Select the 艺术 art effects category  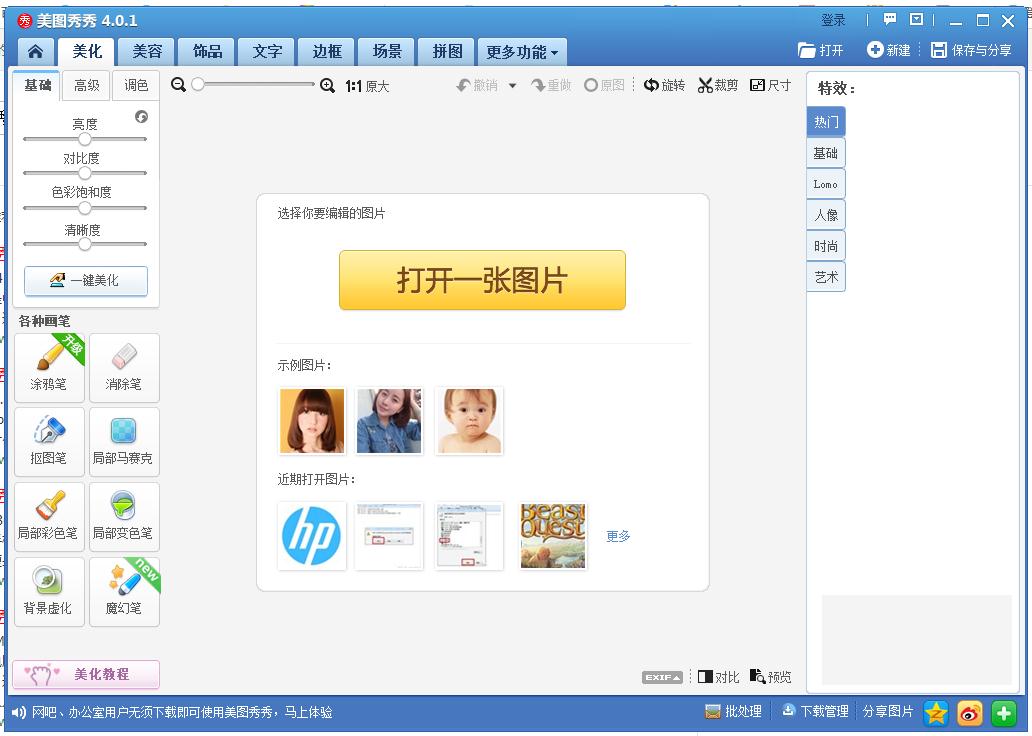[x=825, y=277]
